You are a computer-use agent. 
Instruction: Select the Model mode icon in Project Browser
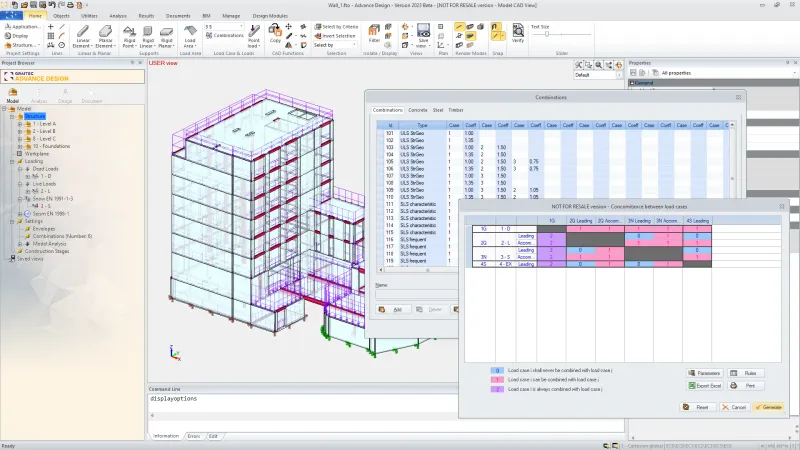13,95
